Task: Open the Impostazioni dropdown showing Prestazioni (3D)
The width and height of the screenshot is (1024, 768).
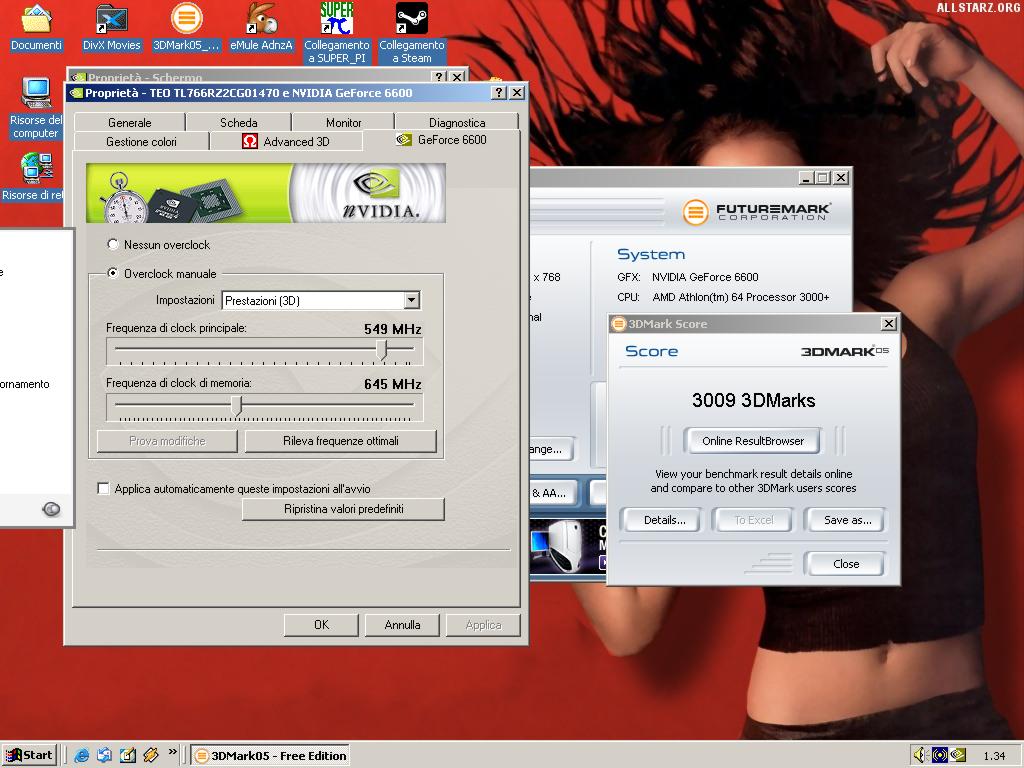Action: point(321,300)
